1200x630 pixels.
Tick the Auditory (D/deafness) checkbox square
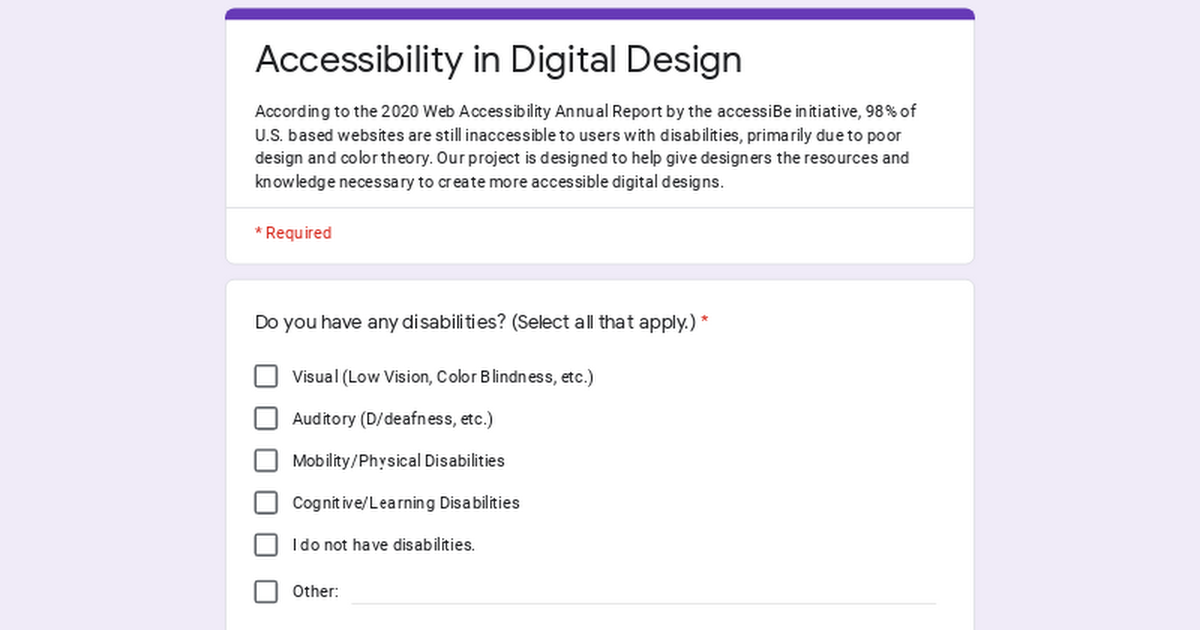(x=266, y=418)
